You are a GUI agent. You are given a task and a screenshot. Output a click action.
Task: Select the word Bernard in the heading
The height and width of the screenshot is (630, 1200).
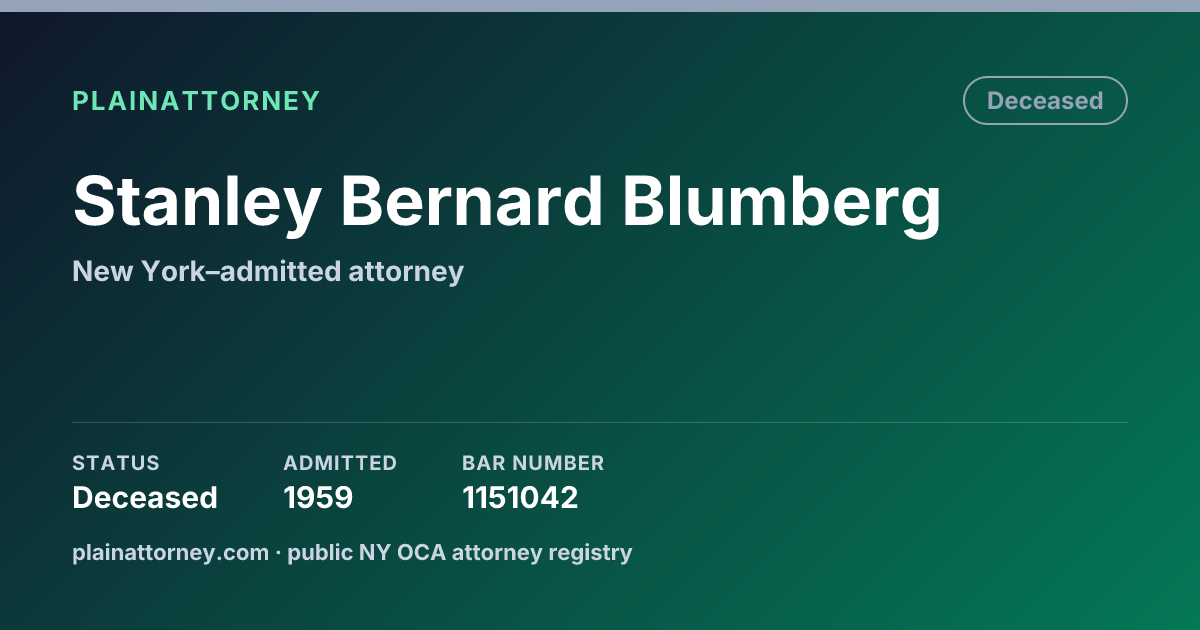pyautogui.click(x=471, y=200)
